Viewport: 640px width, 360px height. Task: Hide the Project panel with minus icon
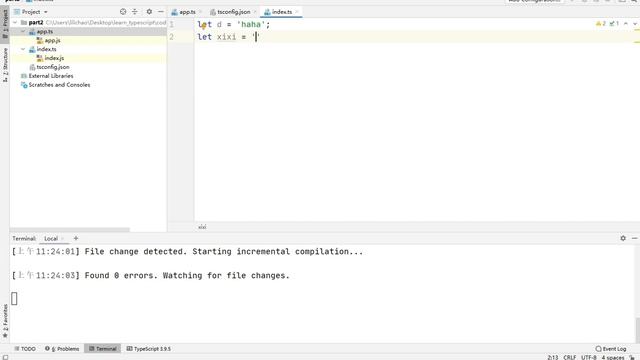(x=161, y=12)
